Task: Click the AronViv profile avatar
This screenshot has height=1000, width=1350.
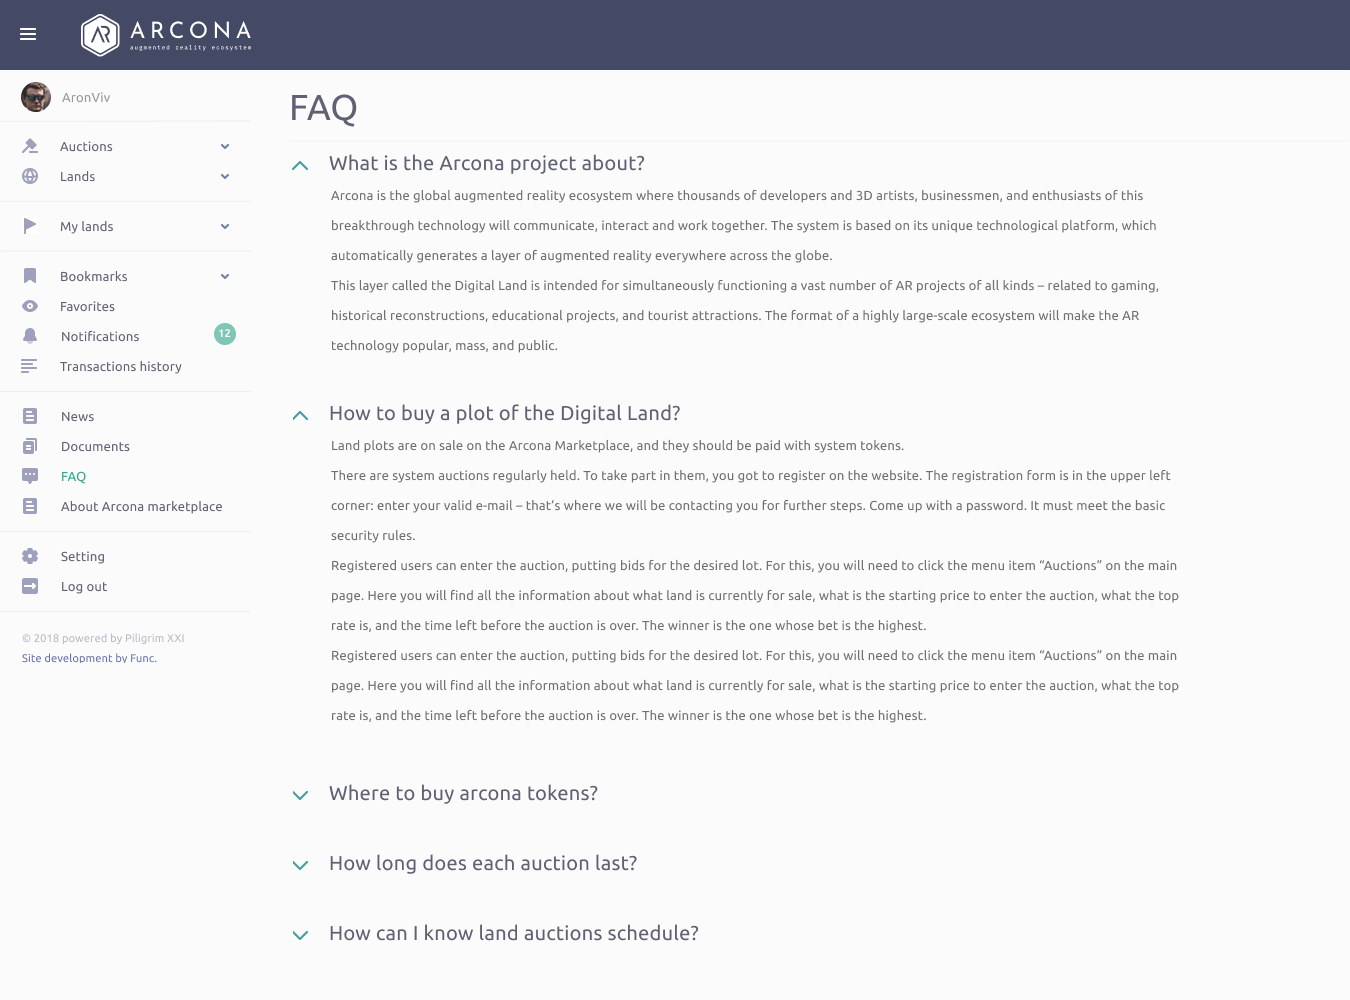Action: [36, 97]
